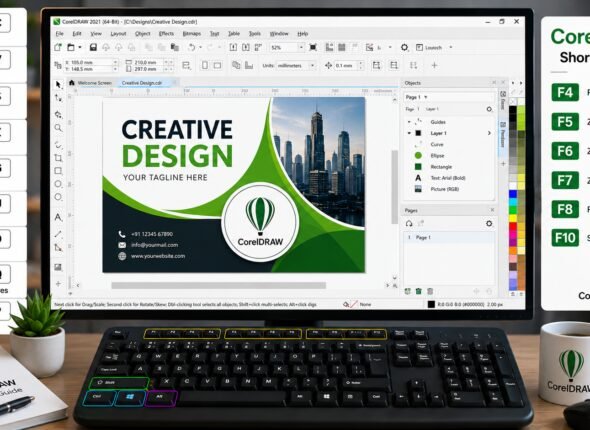The image size is (590, 430).
Task: Click the Import icon in standard toolbar
Action: click(233, 47)
